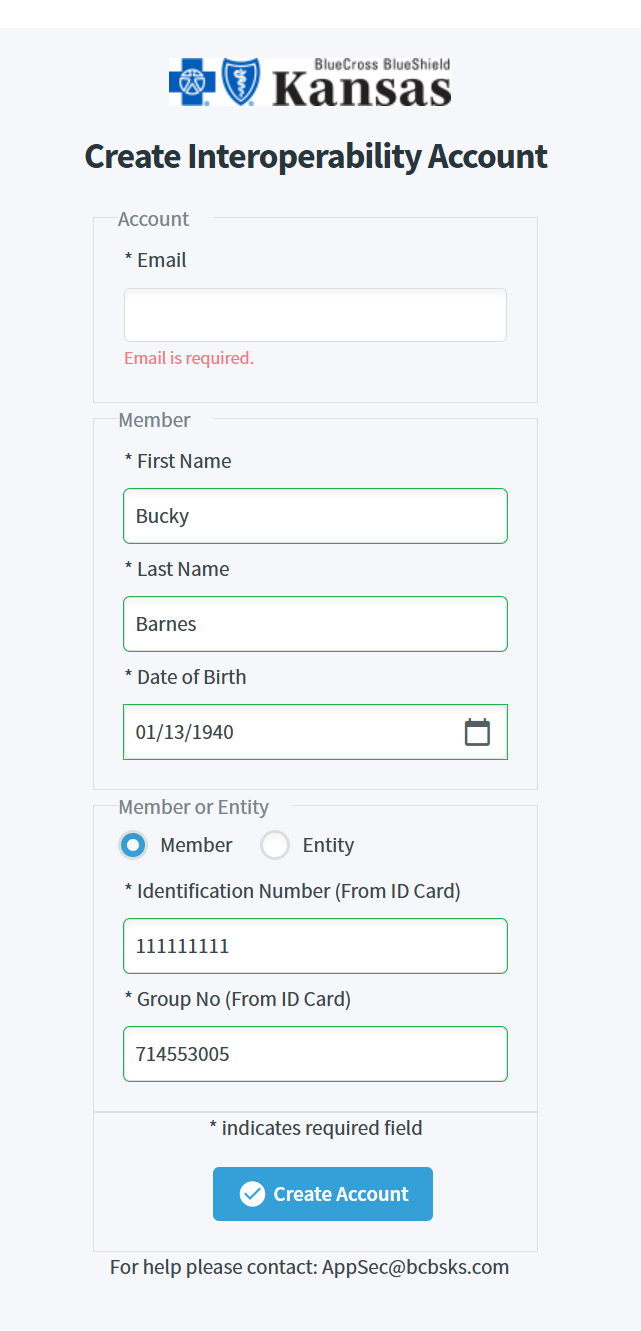This screenshot has width=641, height=1331.
Task: Click the Blue Cross logo icon
Action: pos(192,82)
